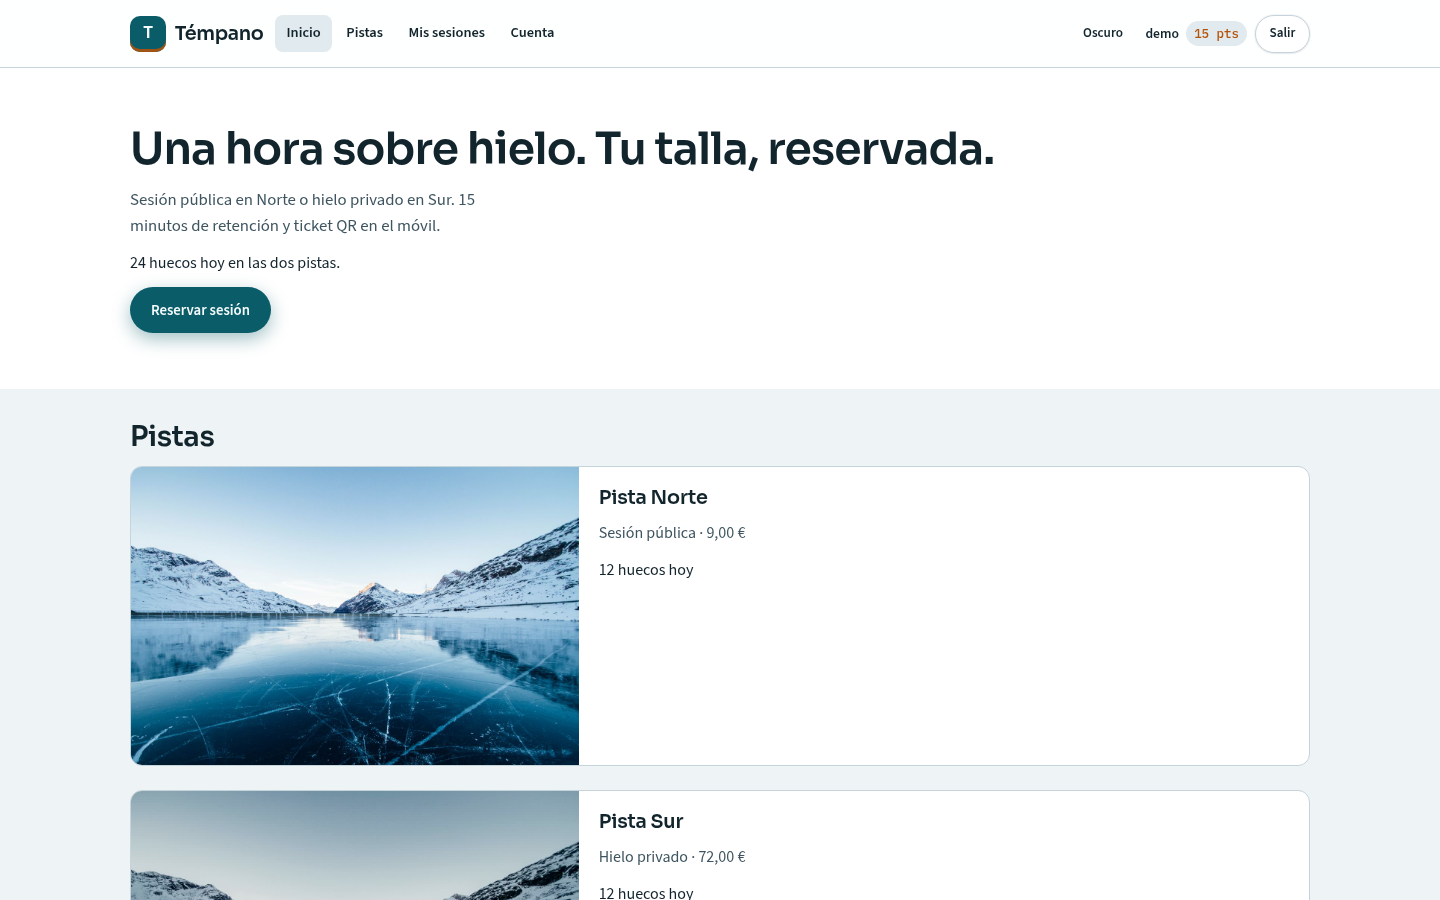
Task: Toggle Oscuro dark mode
Action: point(1103,33)
